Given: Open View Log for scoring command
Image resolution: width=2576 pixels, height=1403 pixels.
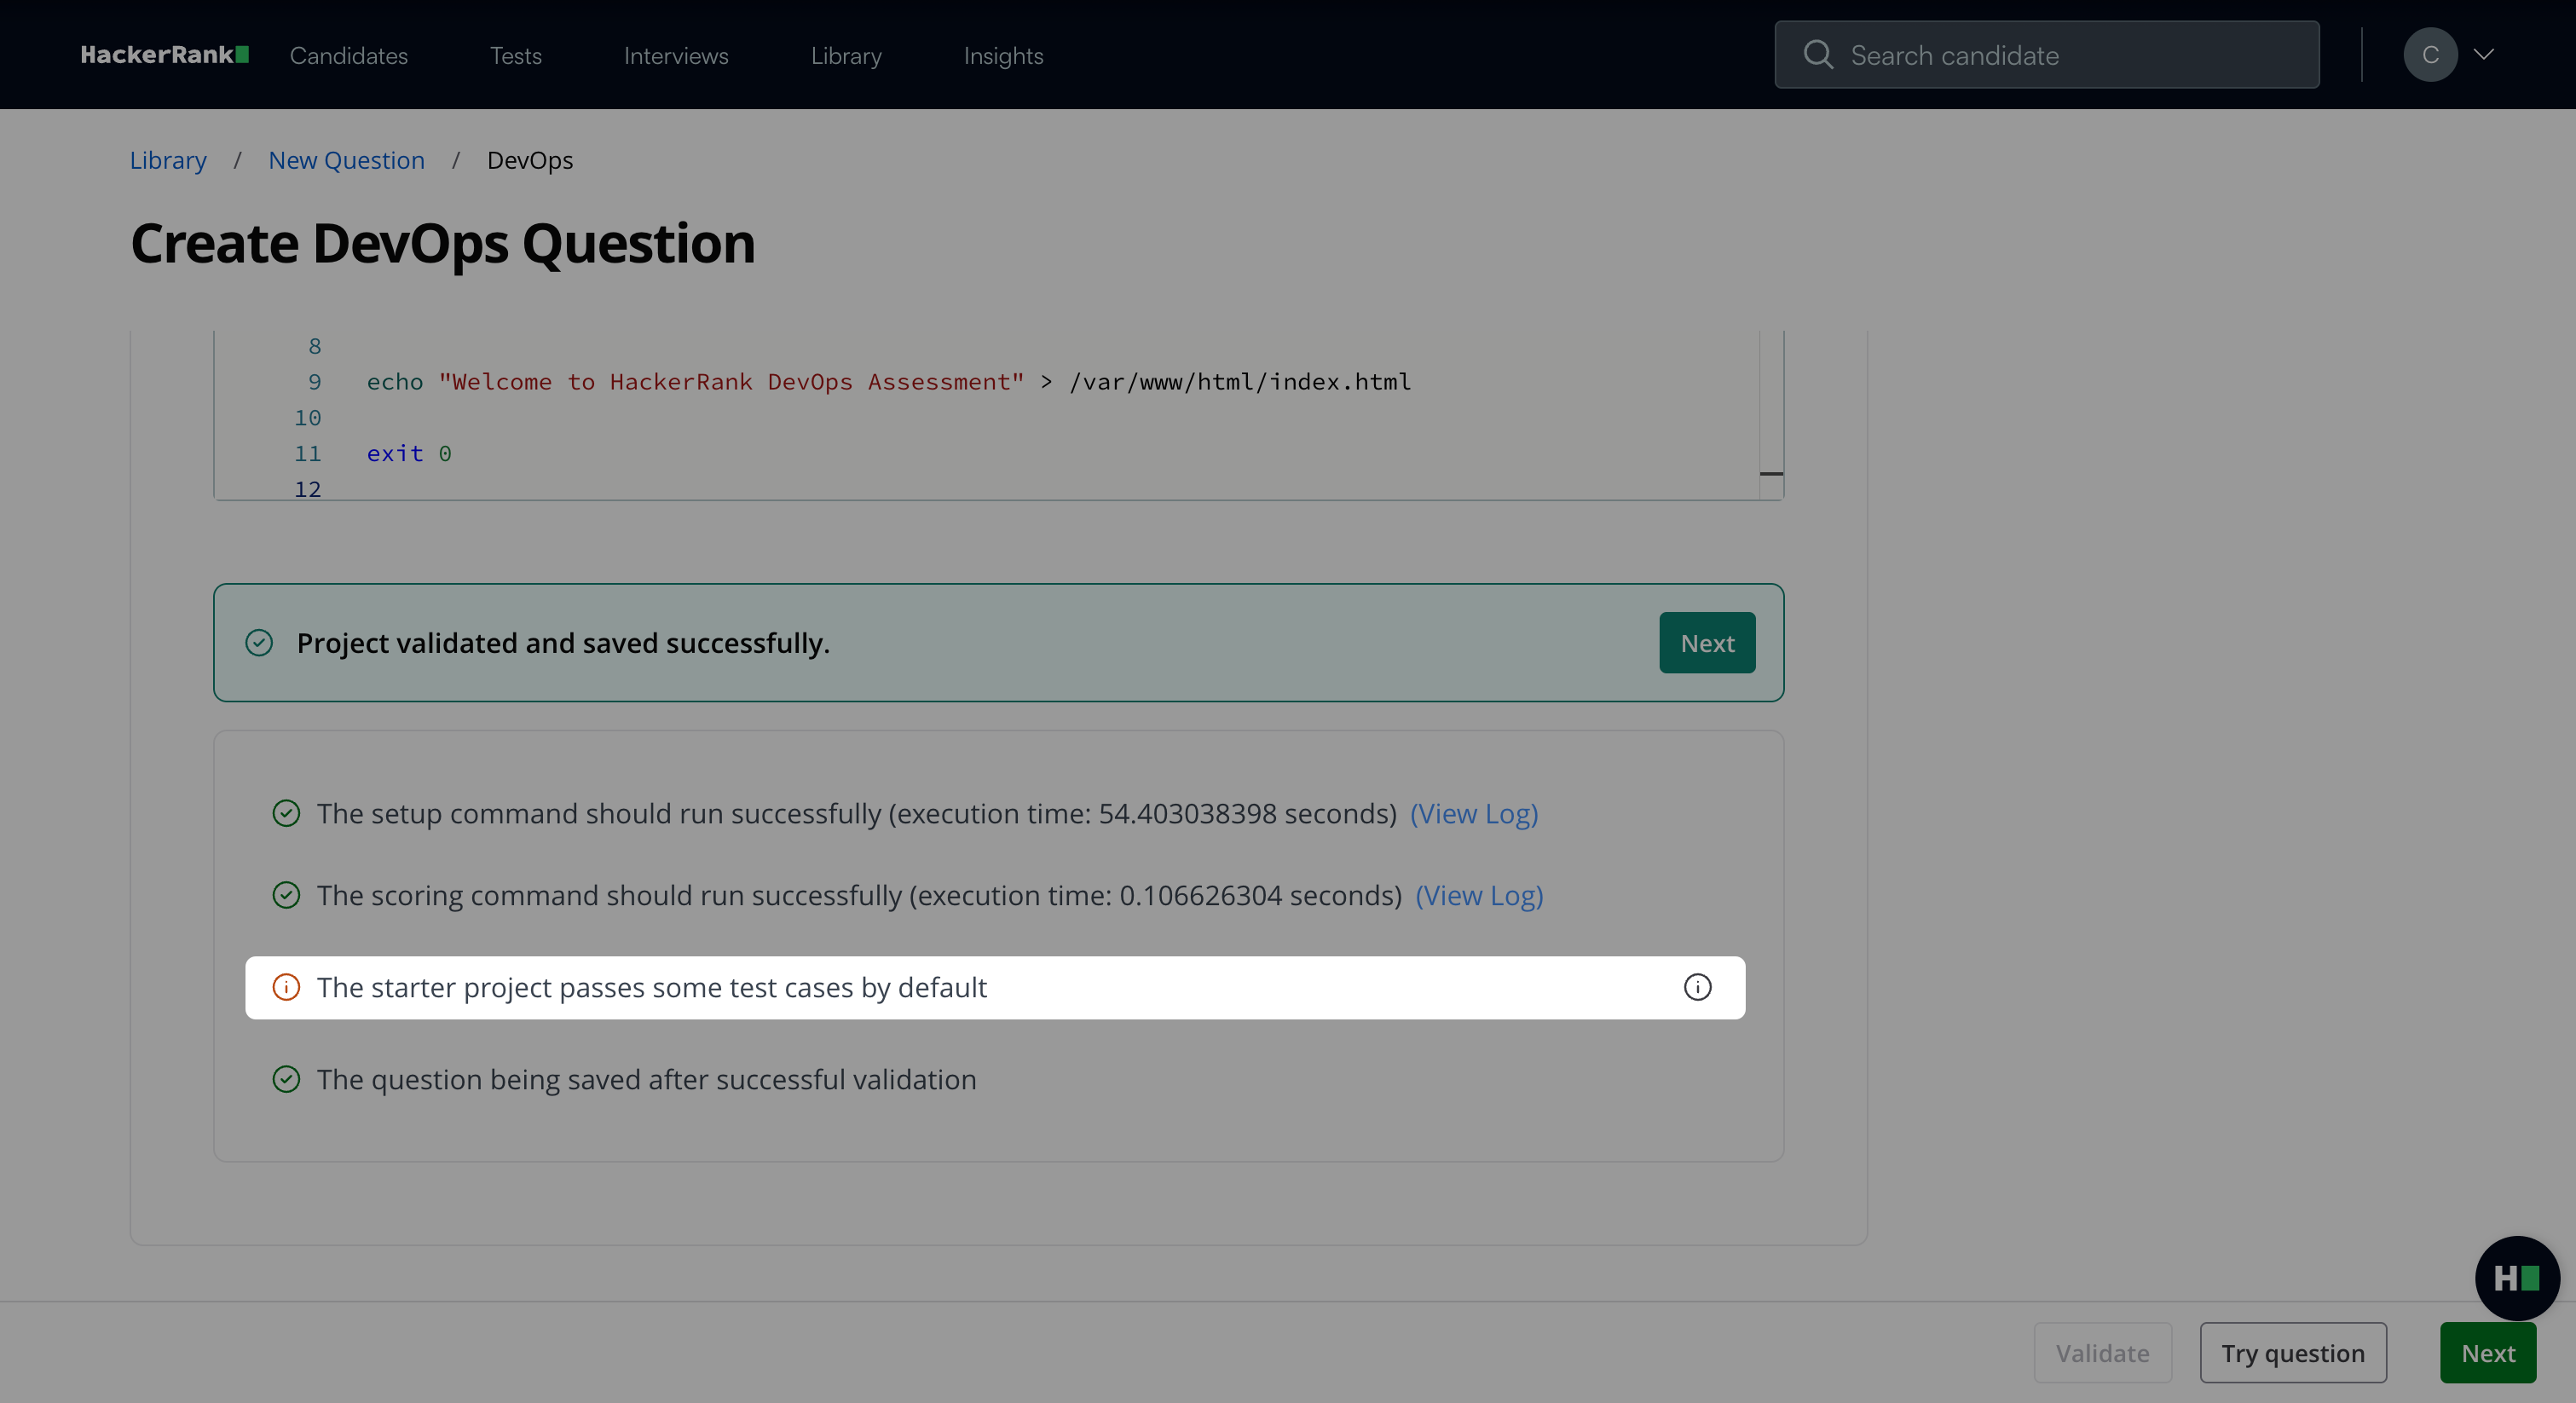Looking at the screenshot, I should [x=1479, y=895].
